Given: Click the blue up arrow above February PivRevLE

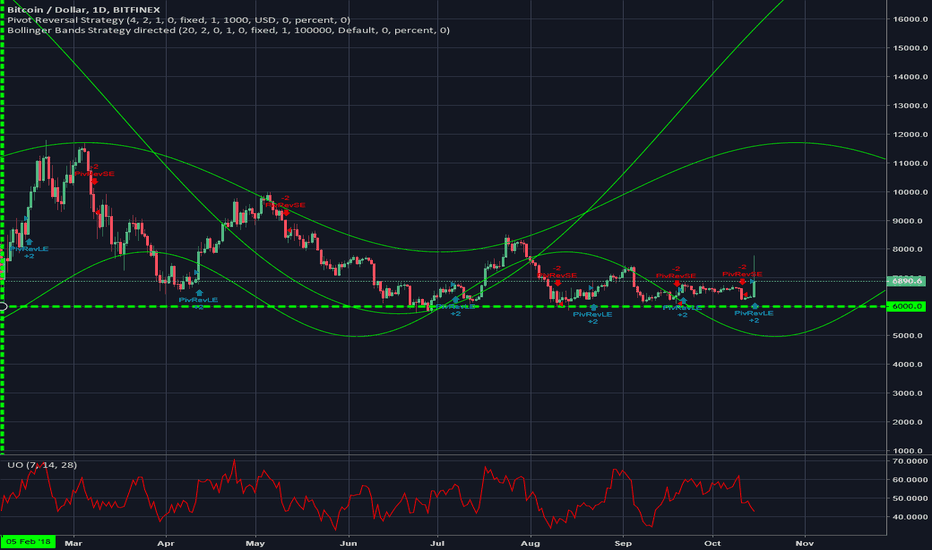Looking at the screenshot, I should [x=29, y=241].
